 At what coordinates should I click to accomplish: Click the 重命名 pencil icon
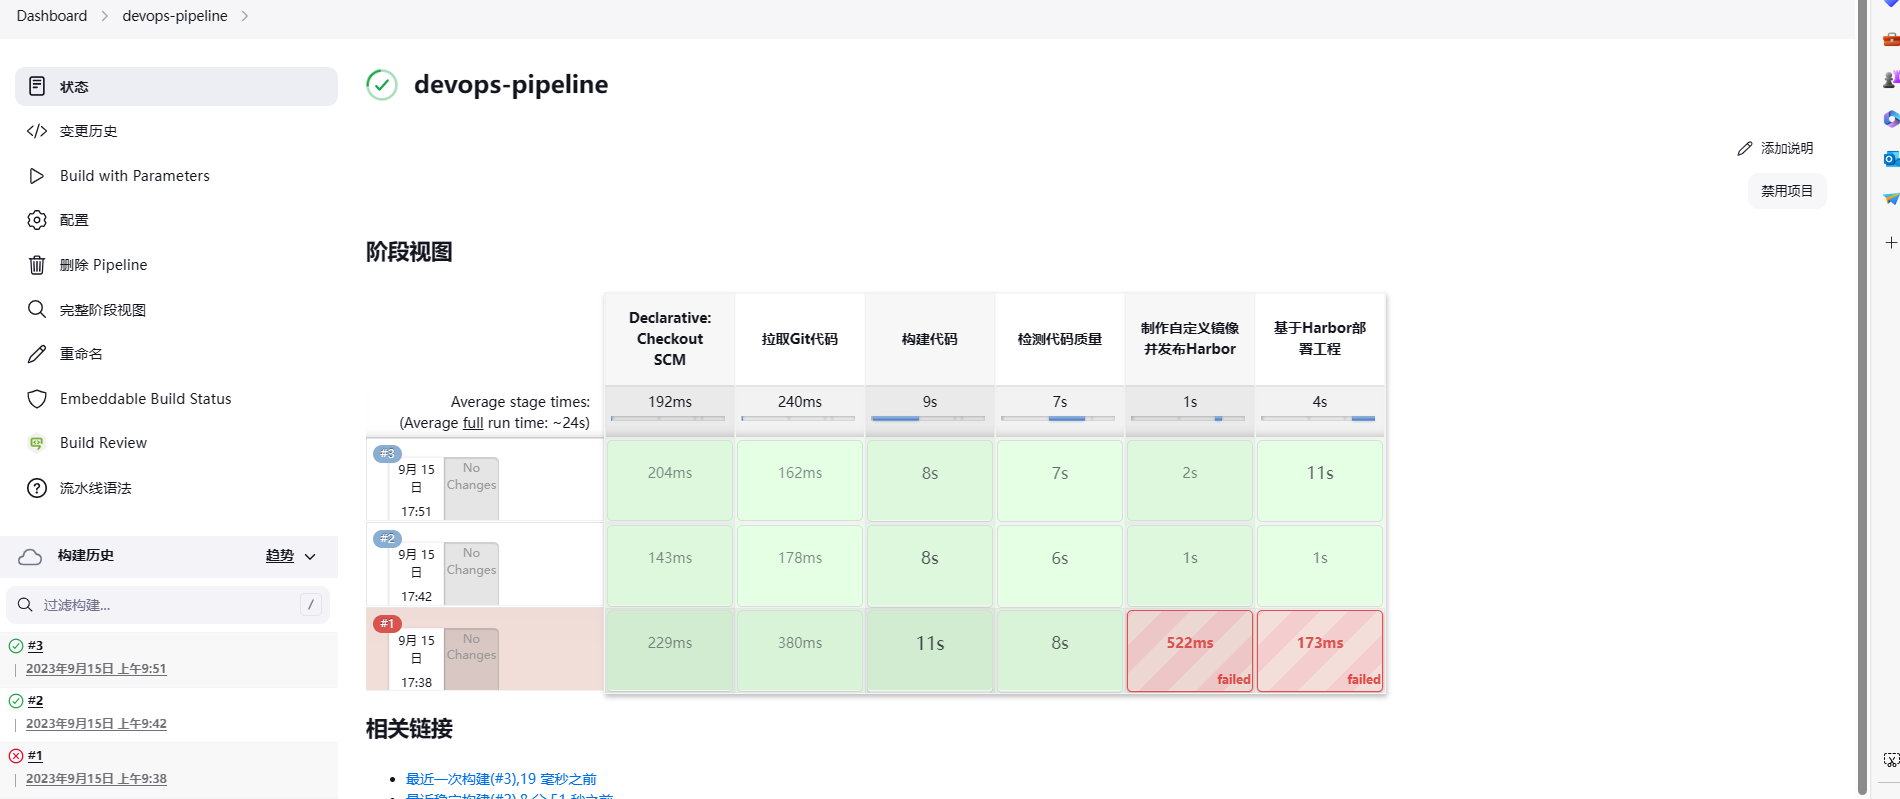click(x=37, y=354)
